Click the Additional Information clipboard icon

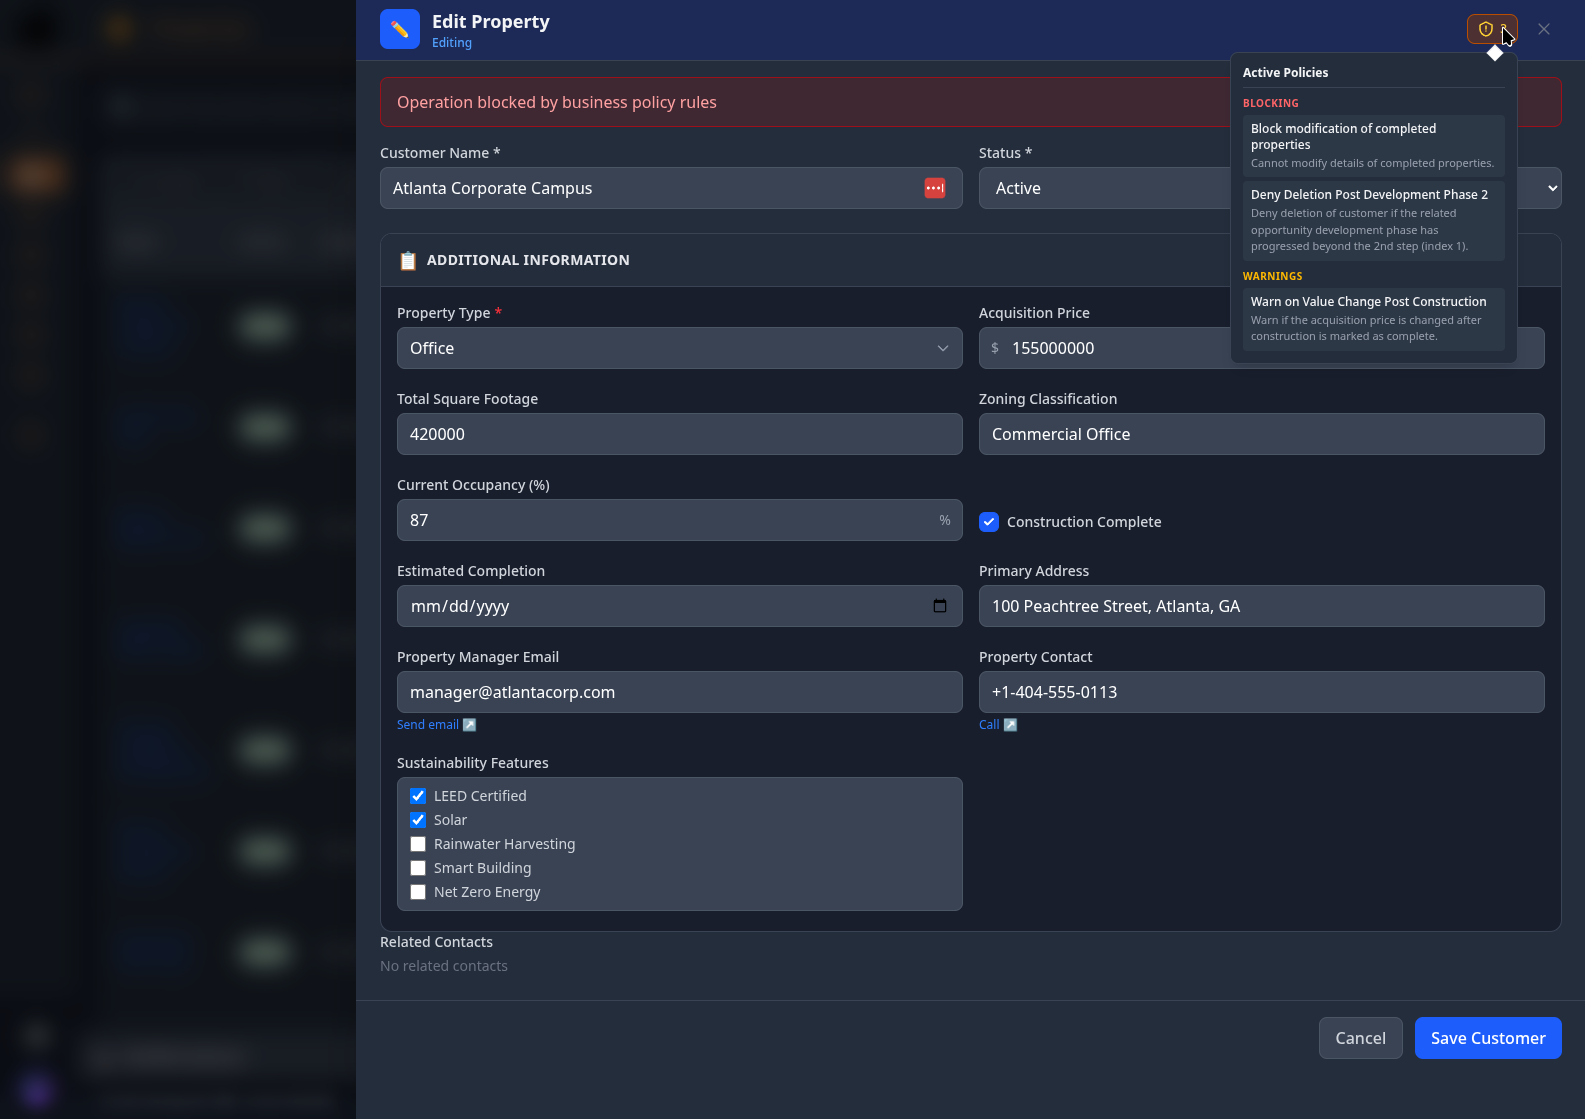tap(408, 261)
